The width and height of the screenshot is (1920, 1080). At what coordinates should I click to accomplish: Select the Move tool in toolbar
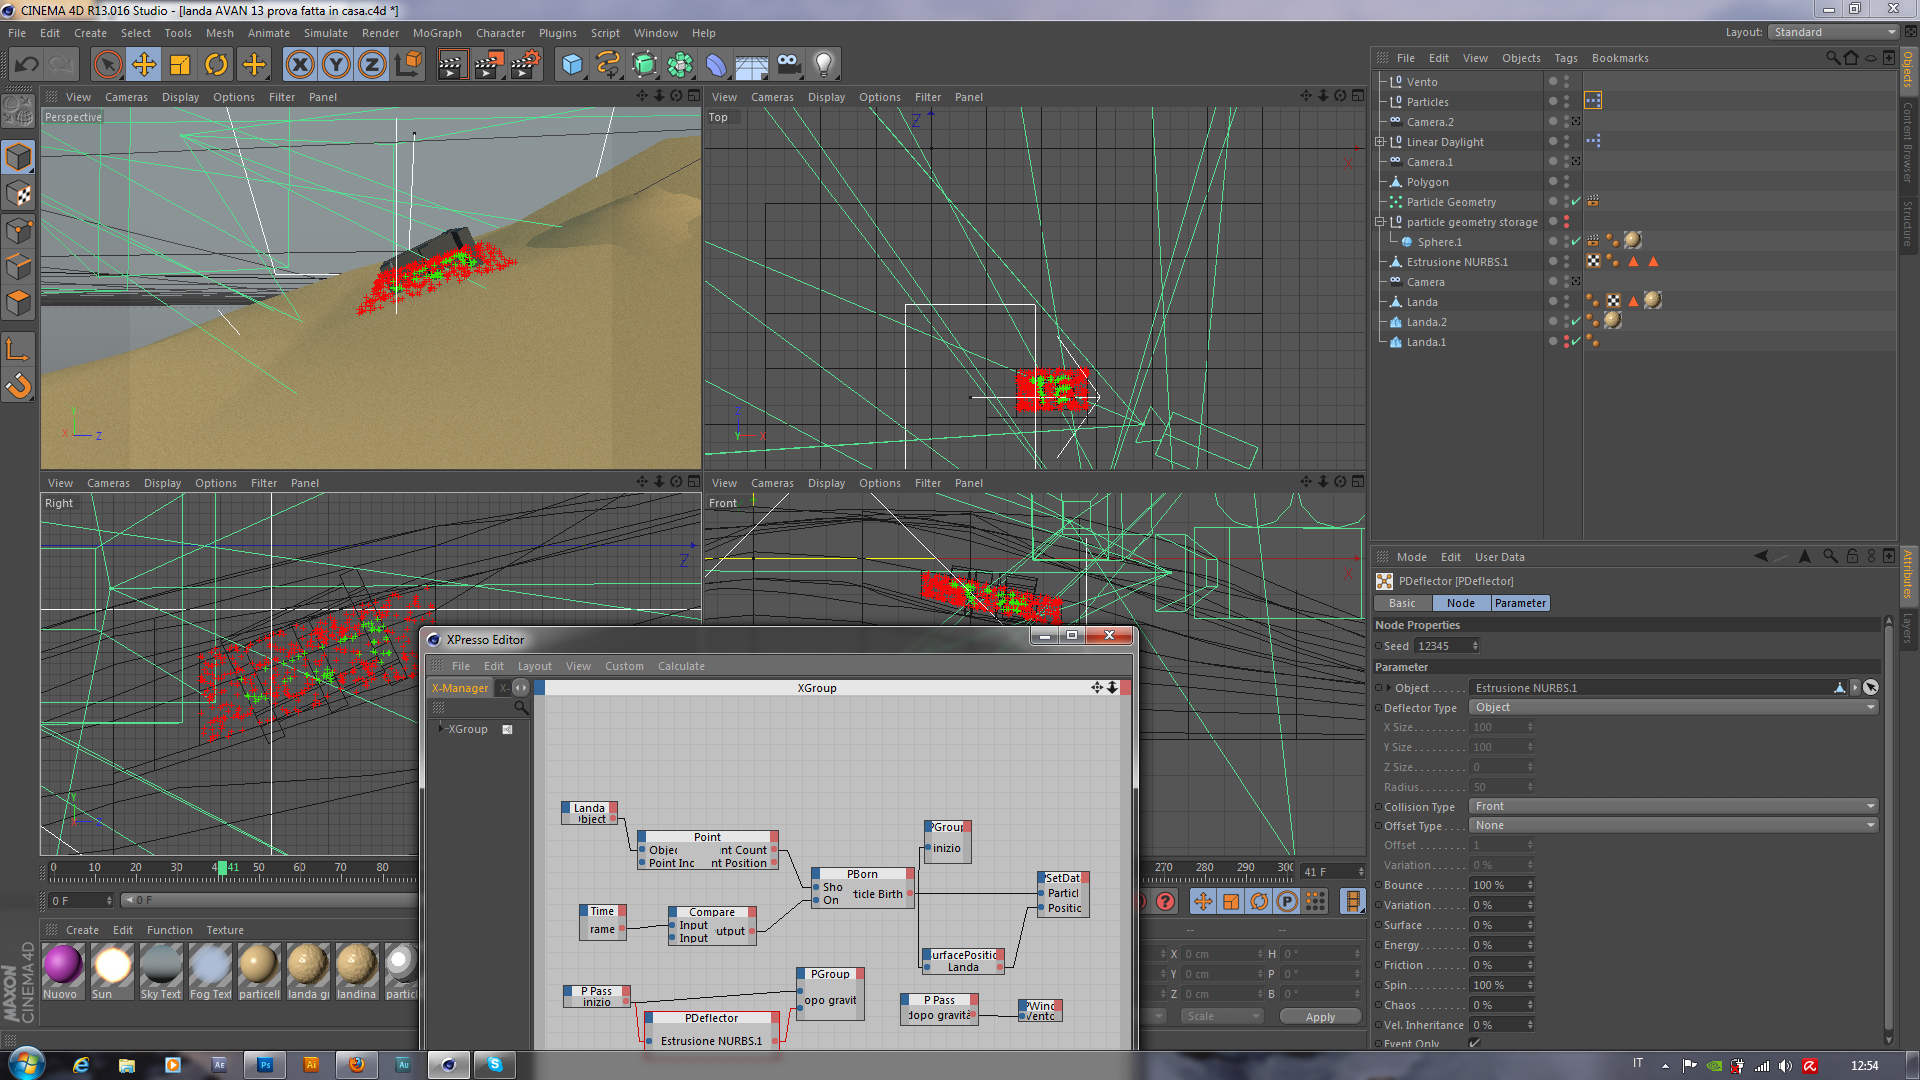click(144, 65)
